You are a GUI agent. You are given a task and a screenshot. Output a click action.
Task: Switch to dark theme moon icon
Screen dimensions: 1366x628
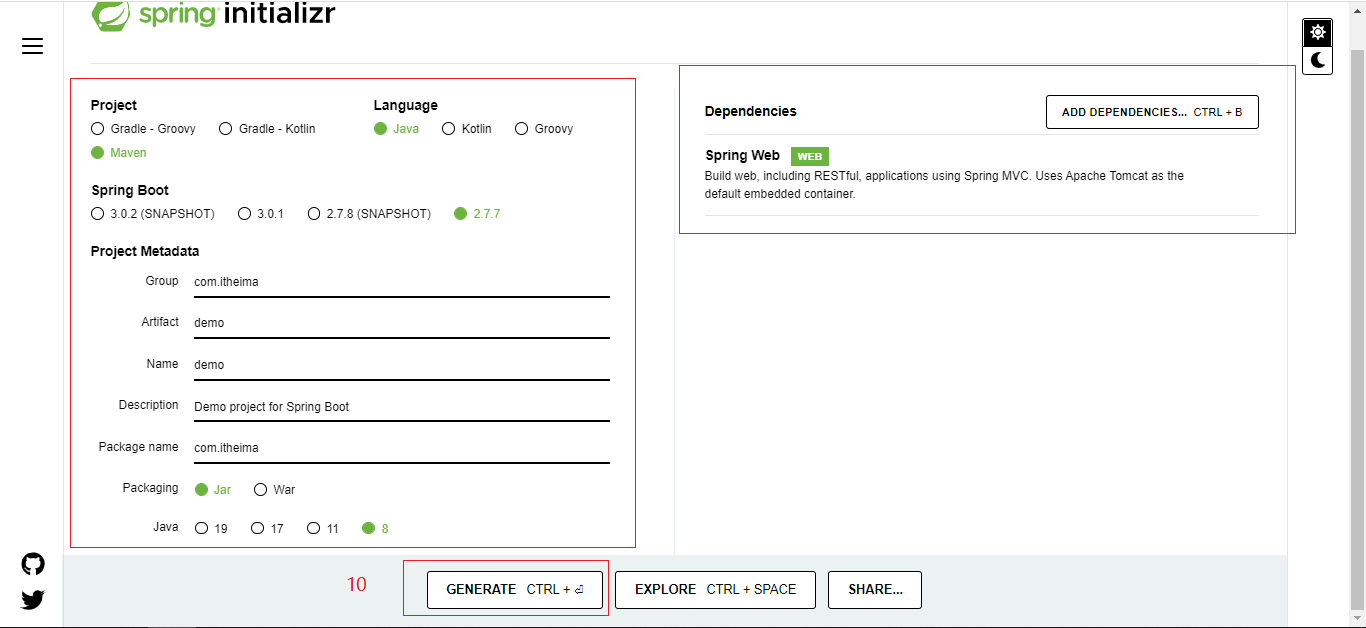click(1318, 61)
